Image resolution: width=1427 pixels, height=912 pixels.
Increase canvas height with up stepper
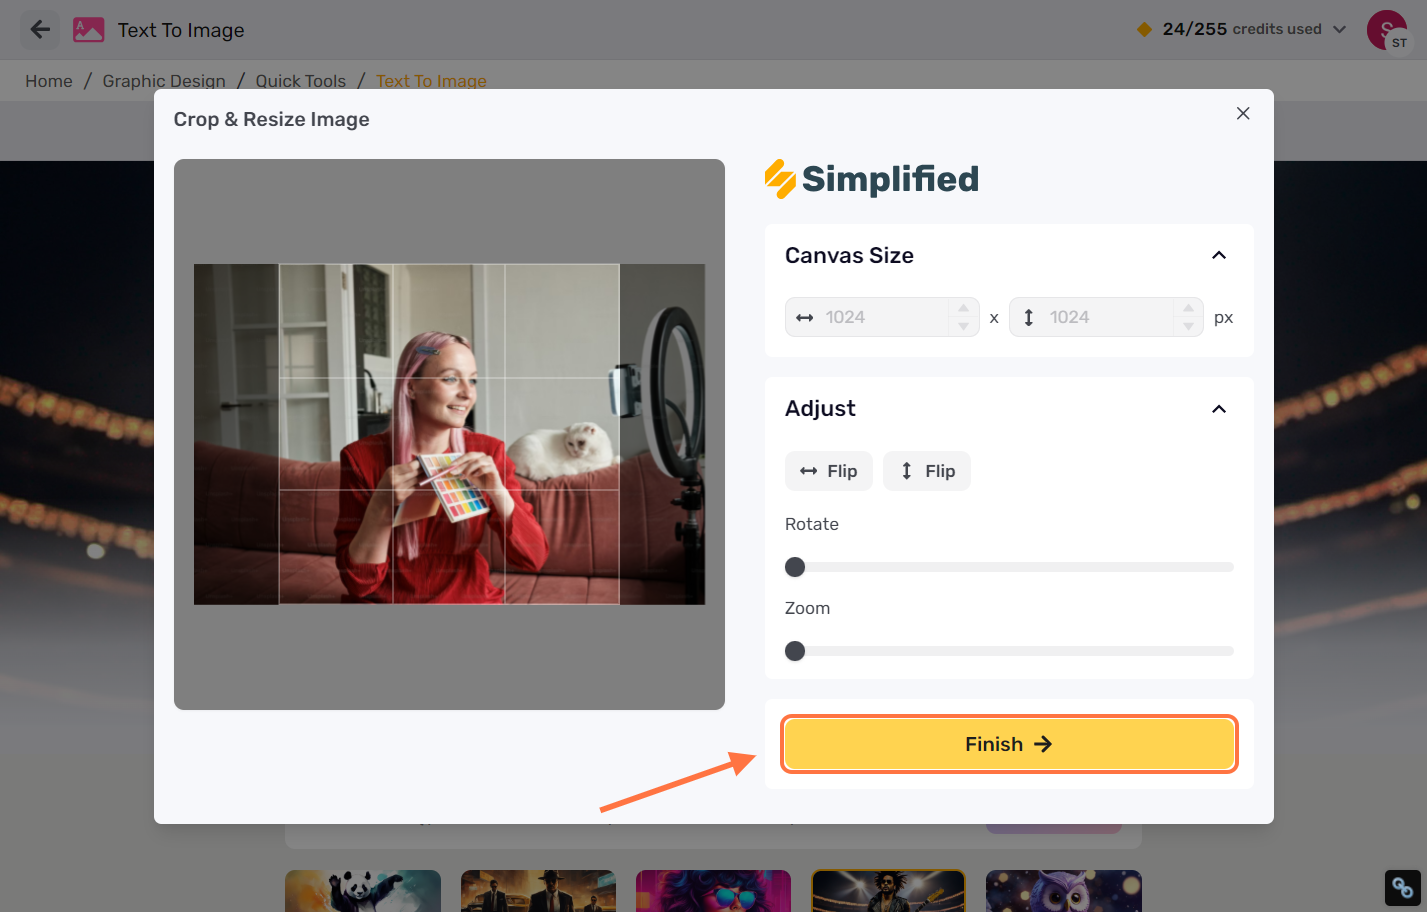[1188, 308]
